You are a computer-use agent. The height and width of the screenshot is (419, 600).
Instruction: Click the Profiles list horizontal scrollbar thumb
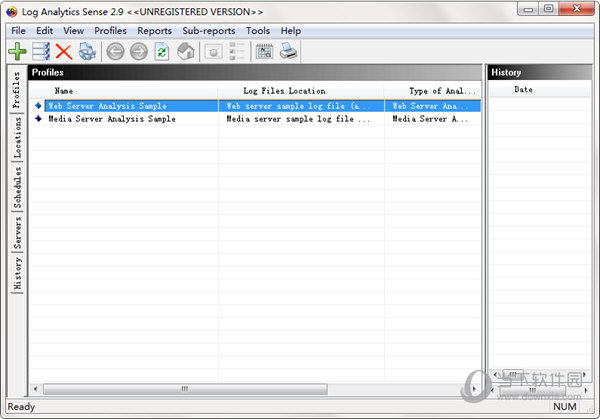tap(185, 389)
